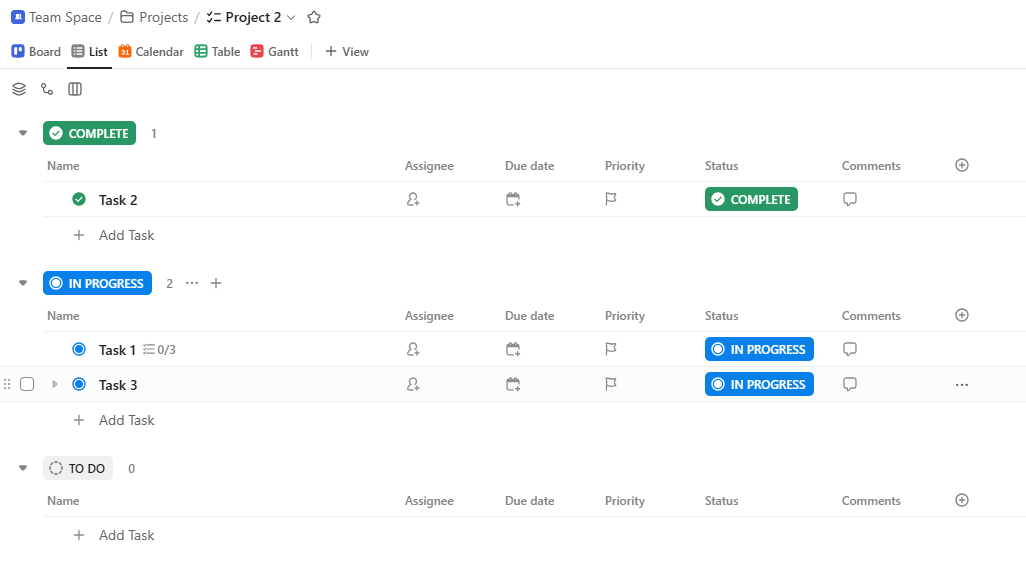Open comments icon for Task 2
This screenshot has width=1026, height=572.
coord(850,200)
